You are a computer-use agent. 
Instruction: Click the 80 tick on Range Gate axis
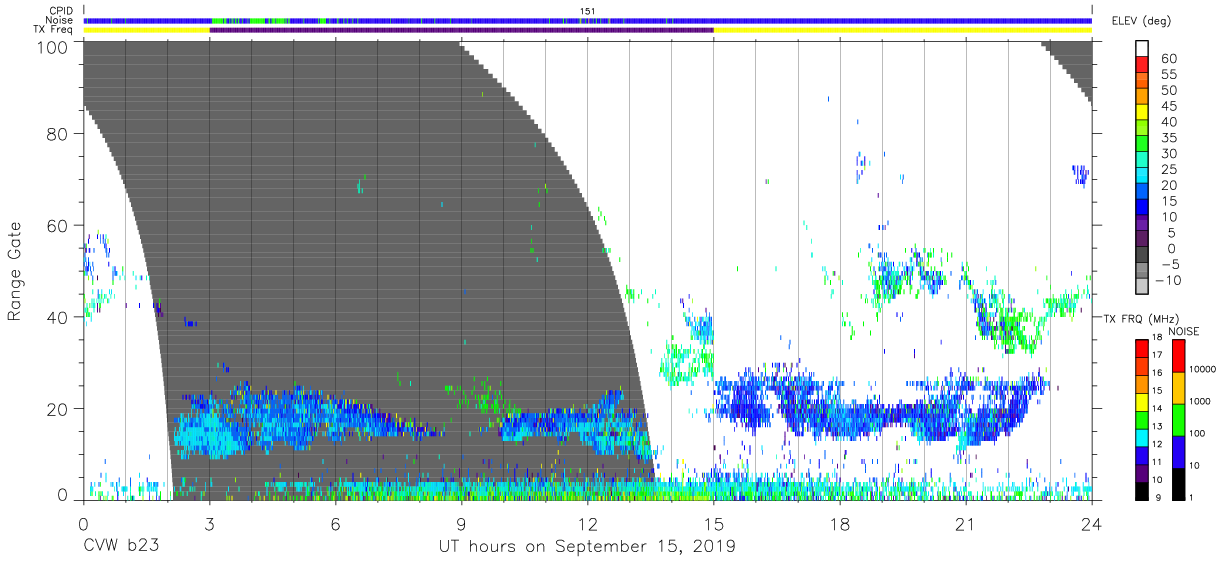[x=58, y=133]
